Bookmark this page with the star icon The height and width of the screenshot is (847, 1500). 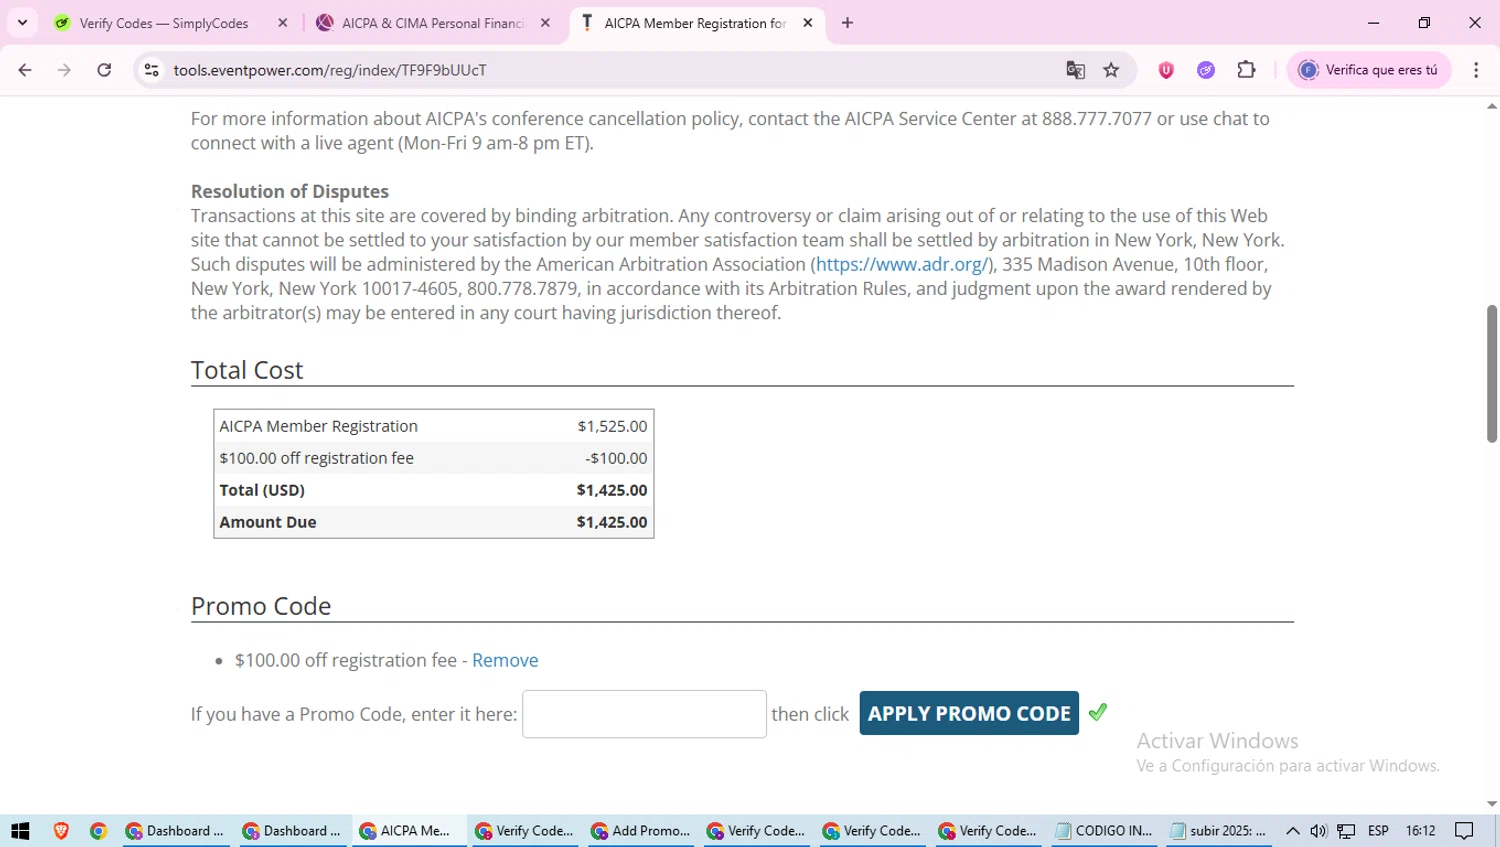pos(1111,70)
